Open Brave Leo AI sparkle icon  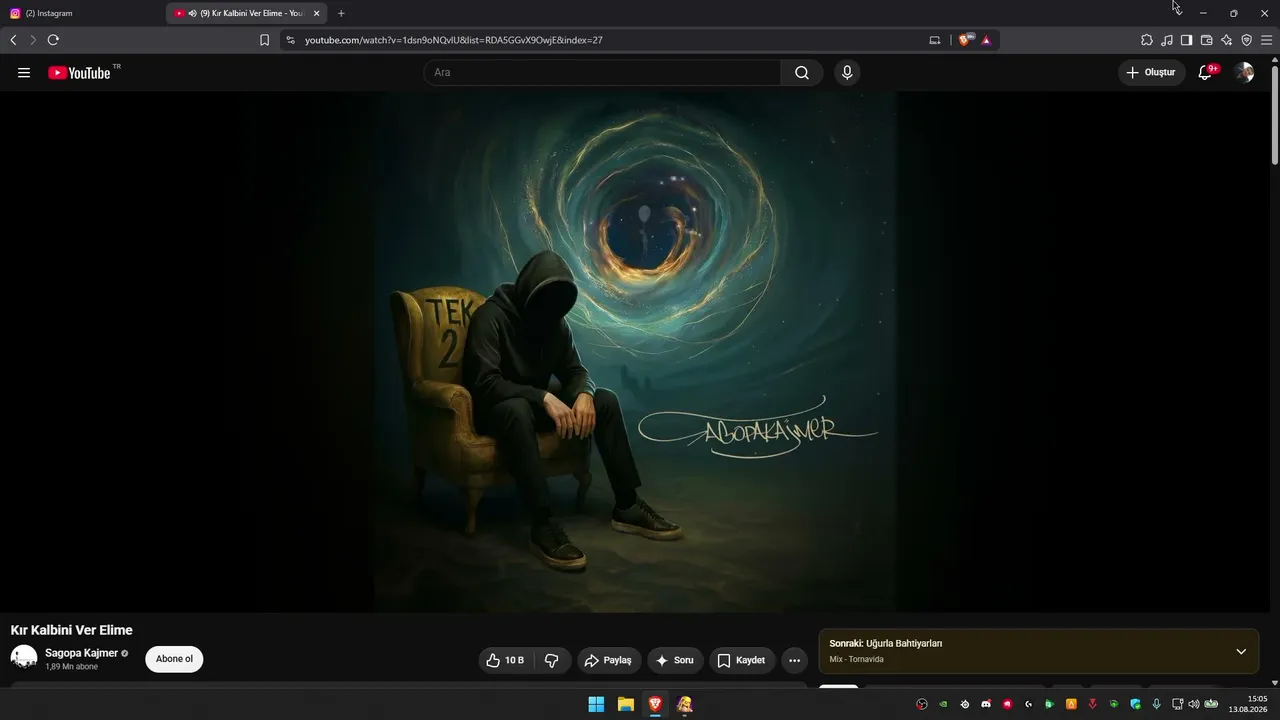coord(1227,40)
